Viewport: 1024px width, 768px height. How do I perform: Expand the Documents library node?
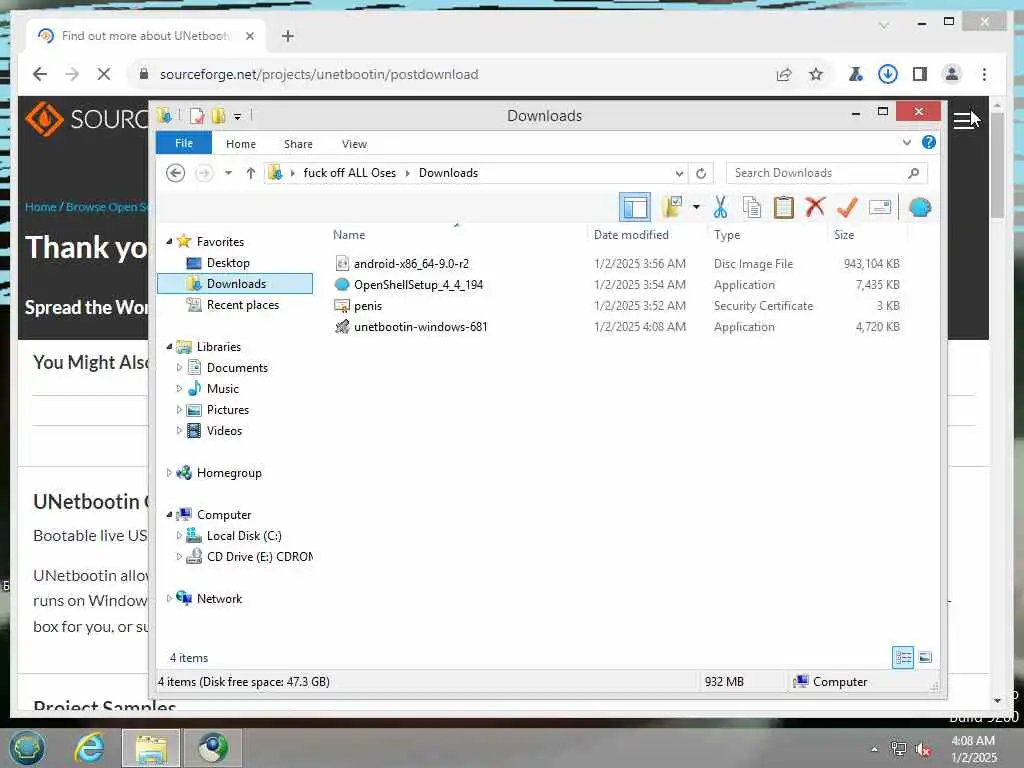click(179, 368)
